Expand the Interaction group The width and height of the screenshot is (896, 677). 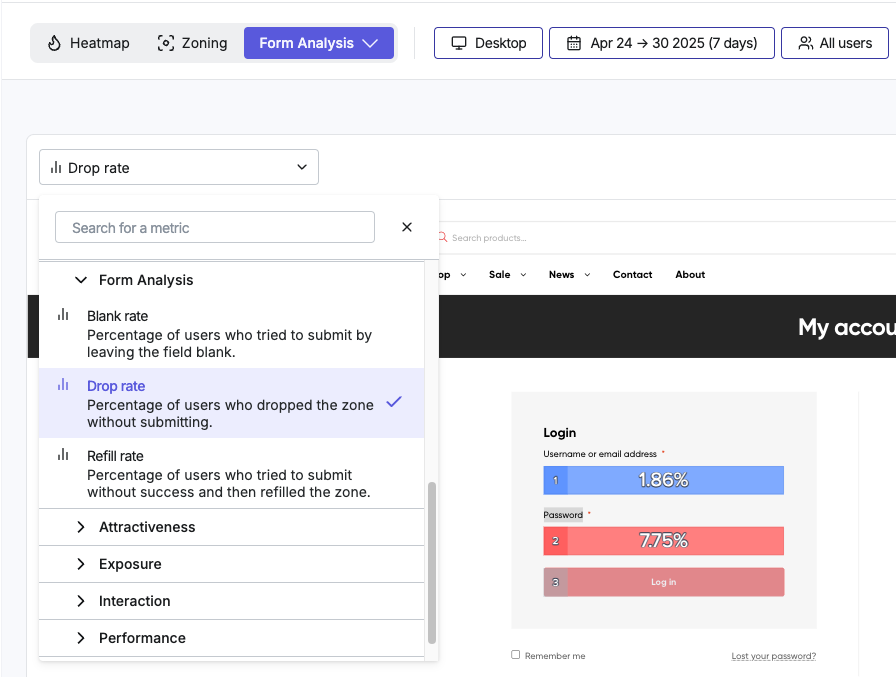coord(231,601)
